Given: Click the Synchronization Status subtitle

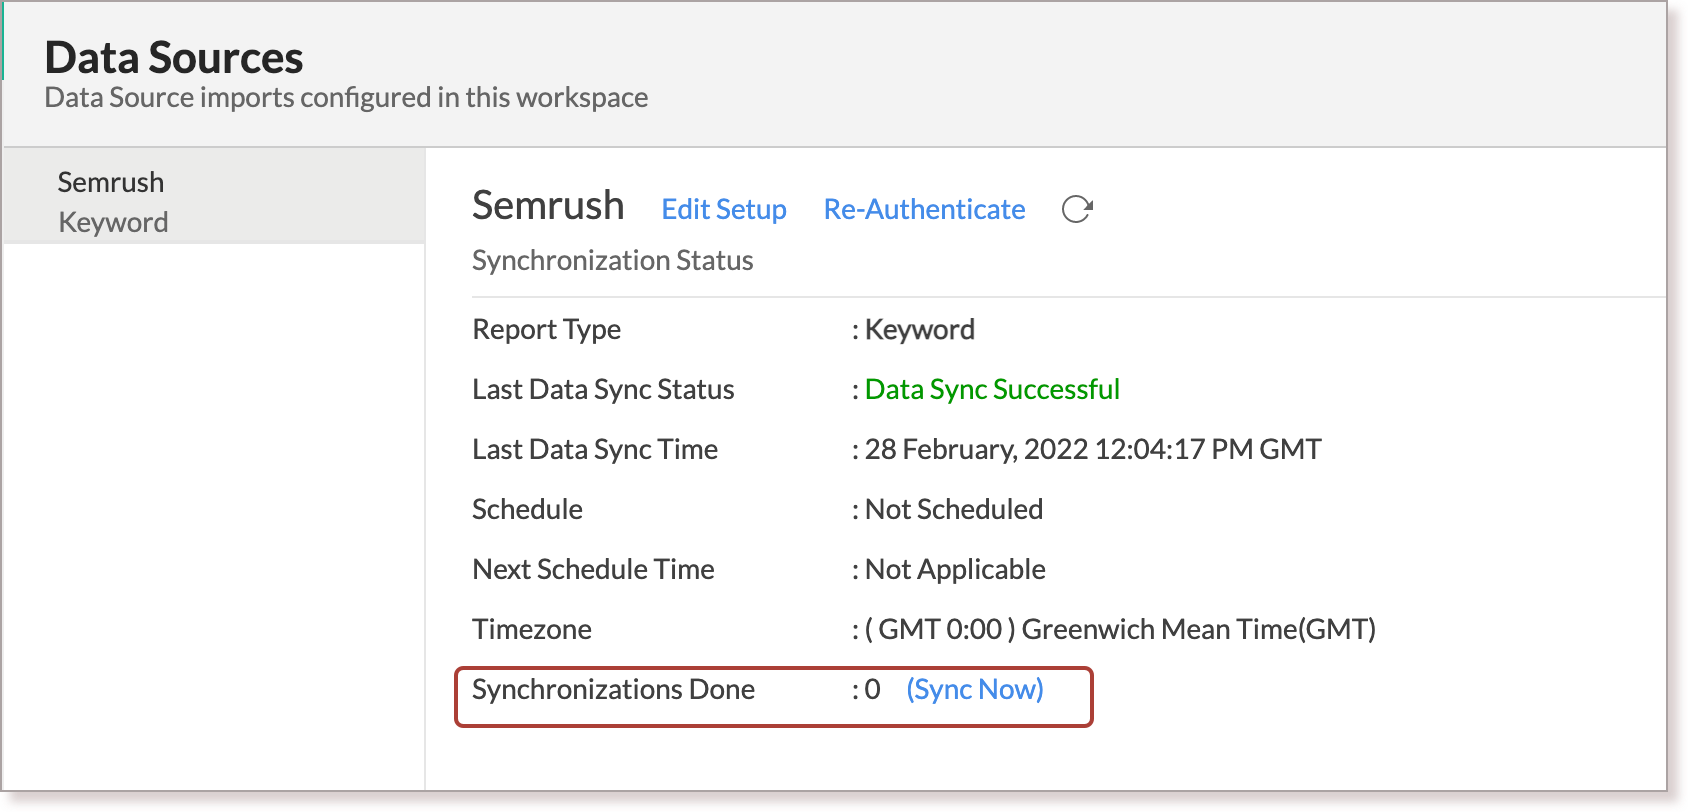Looking at the screenshot, I should point(612,260).
